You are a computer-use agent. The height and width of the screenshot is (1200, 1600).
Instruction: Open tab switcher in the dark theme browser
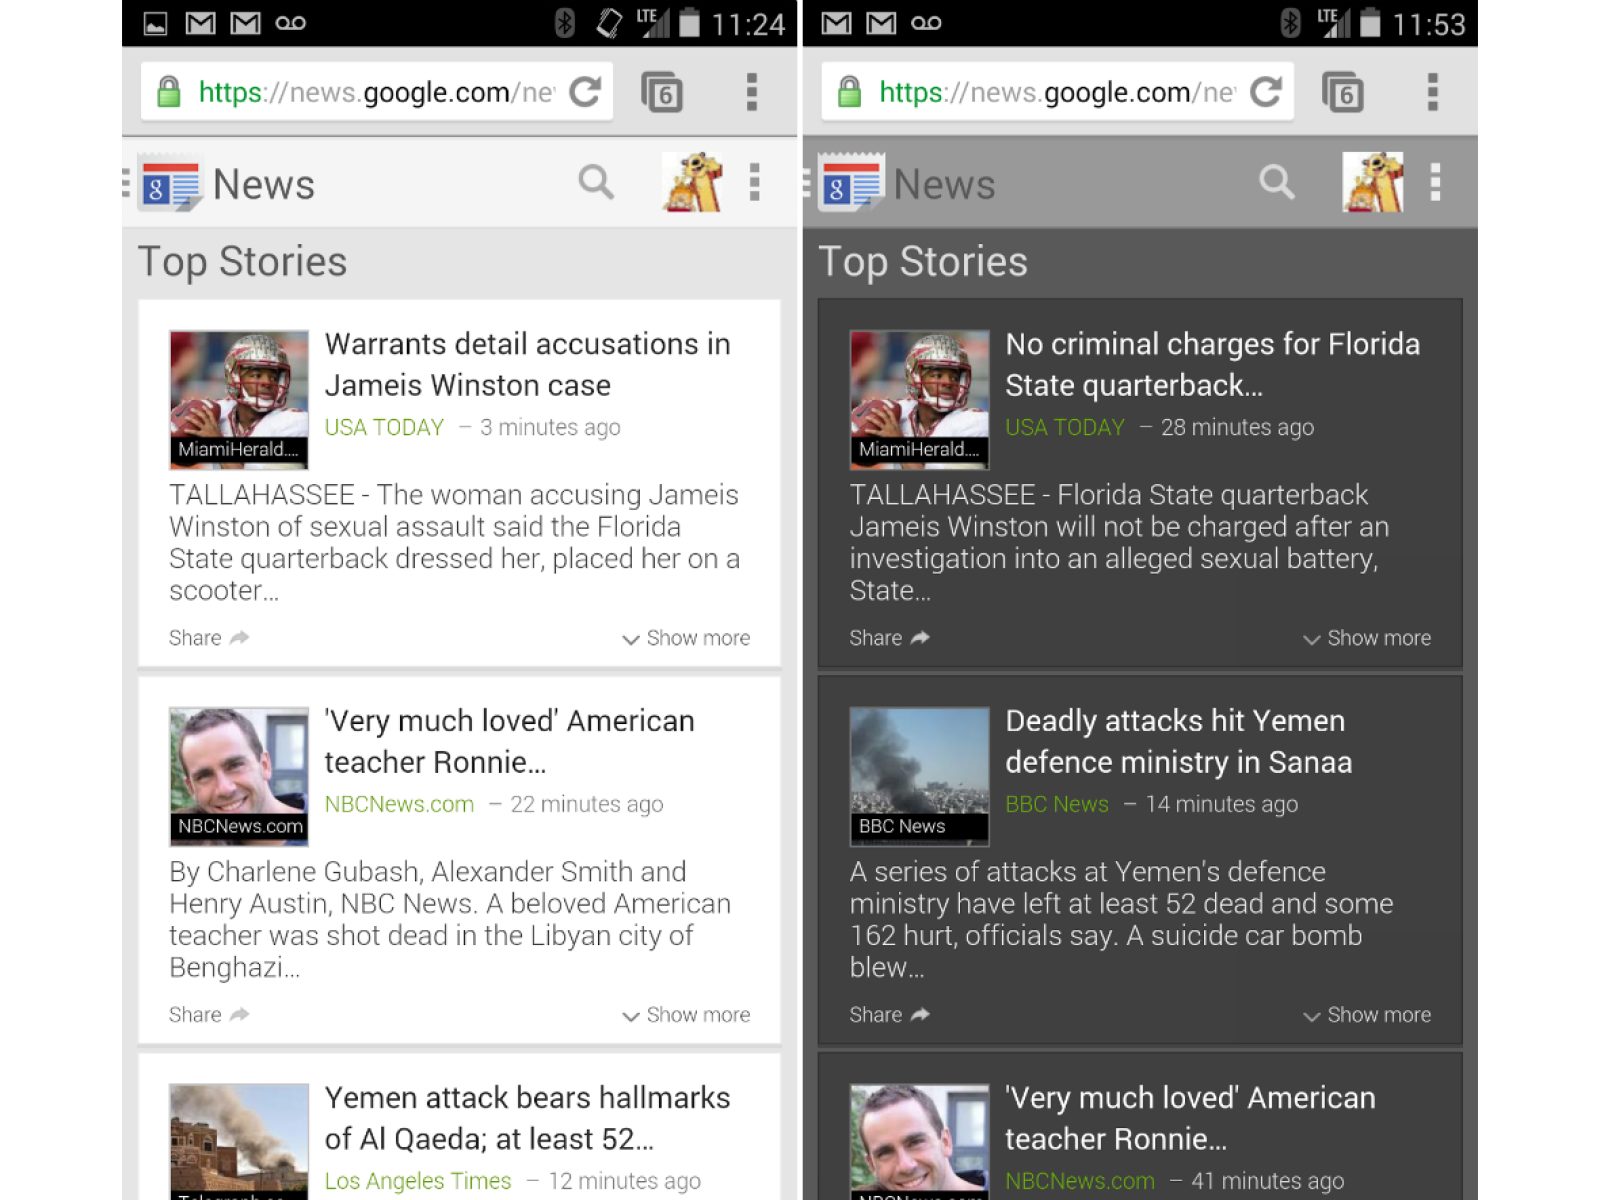(1343, 92)
